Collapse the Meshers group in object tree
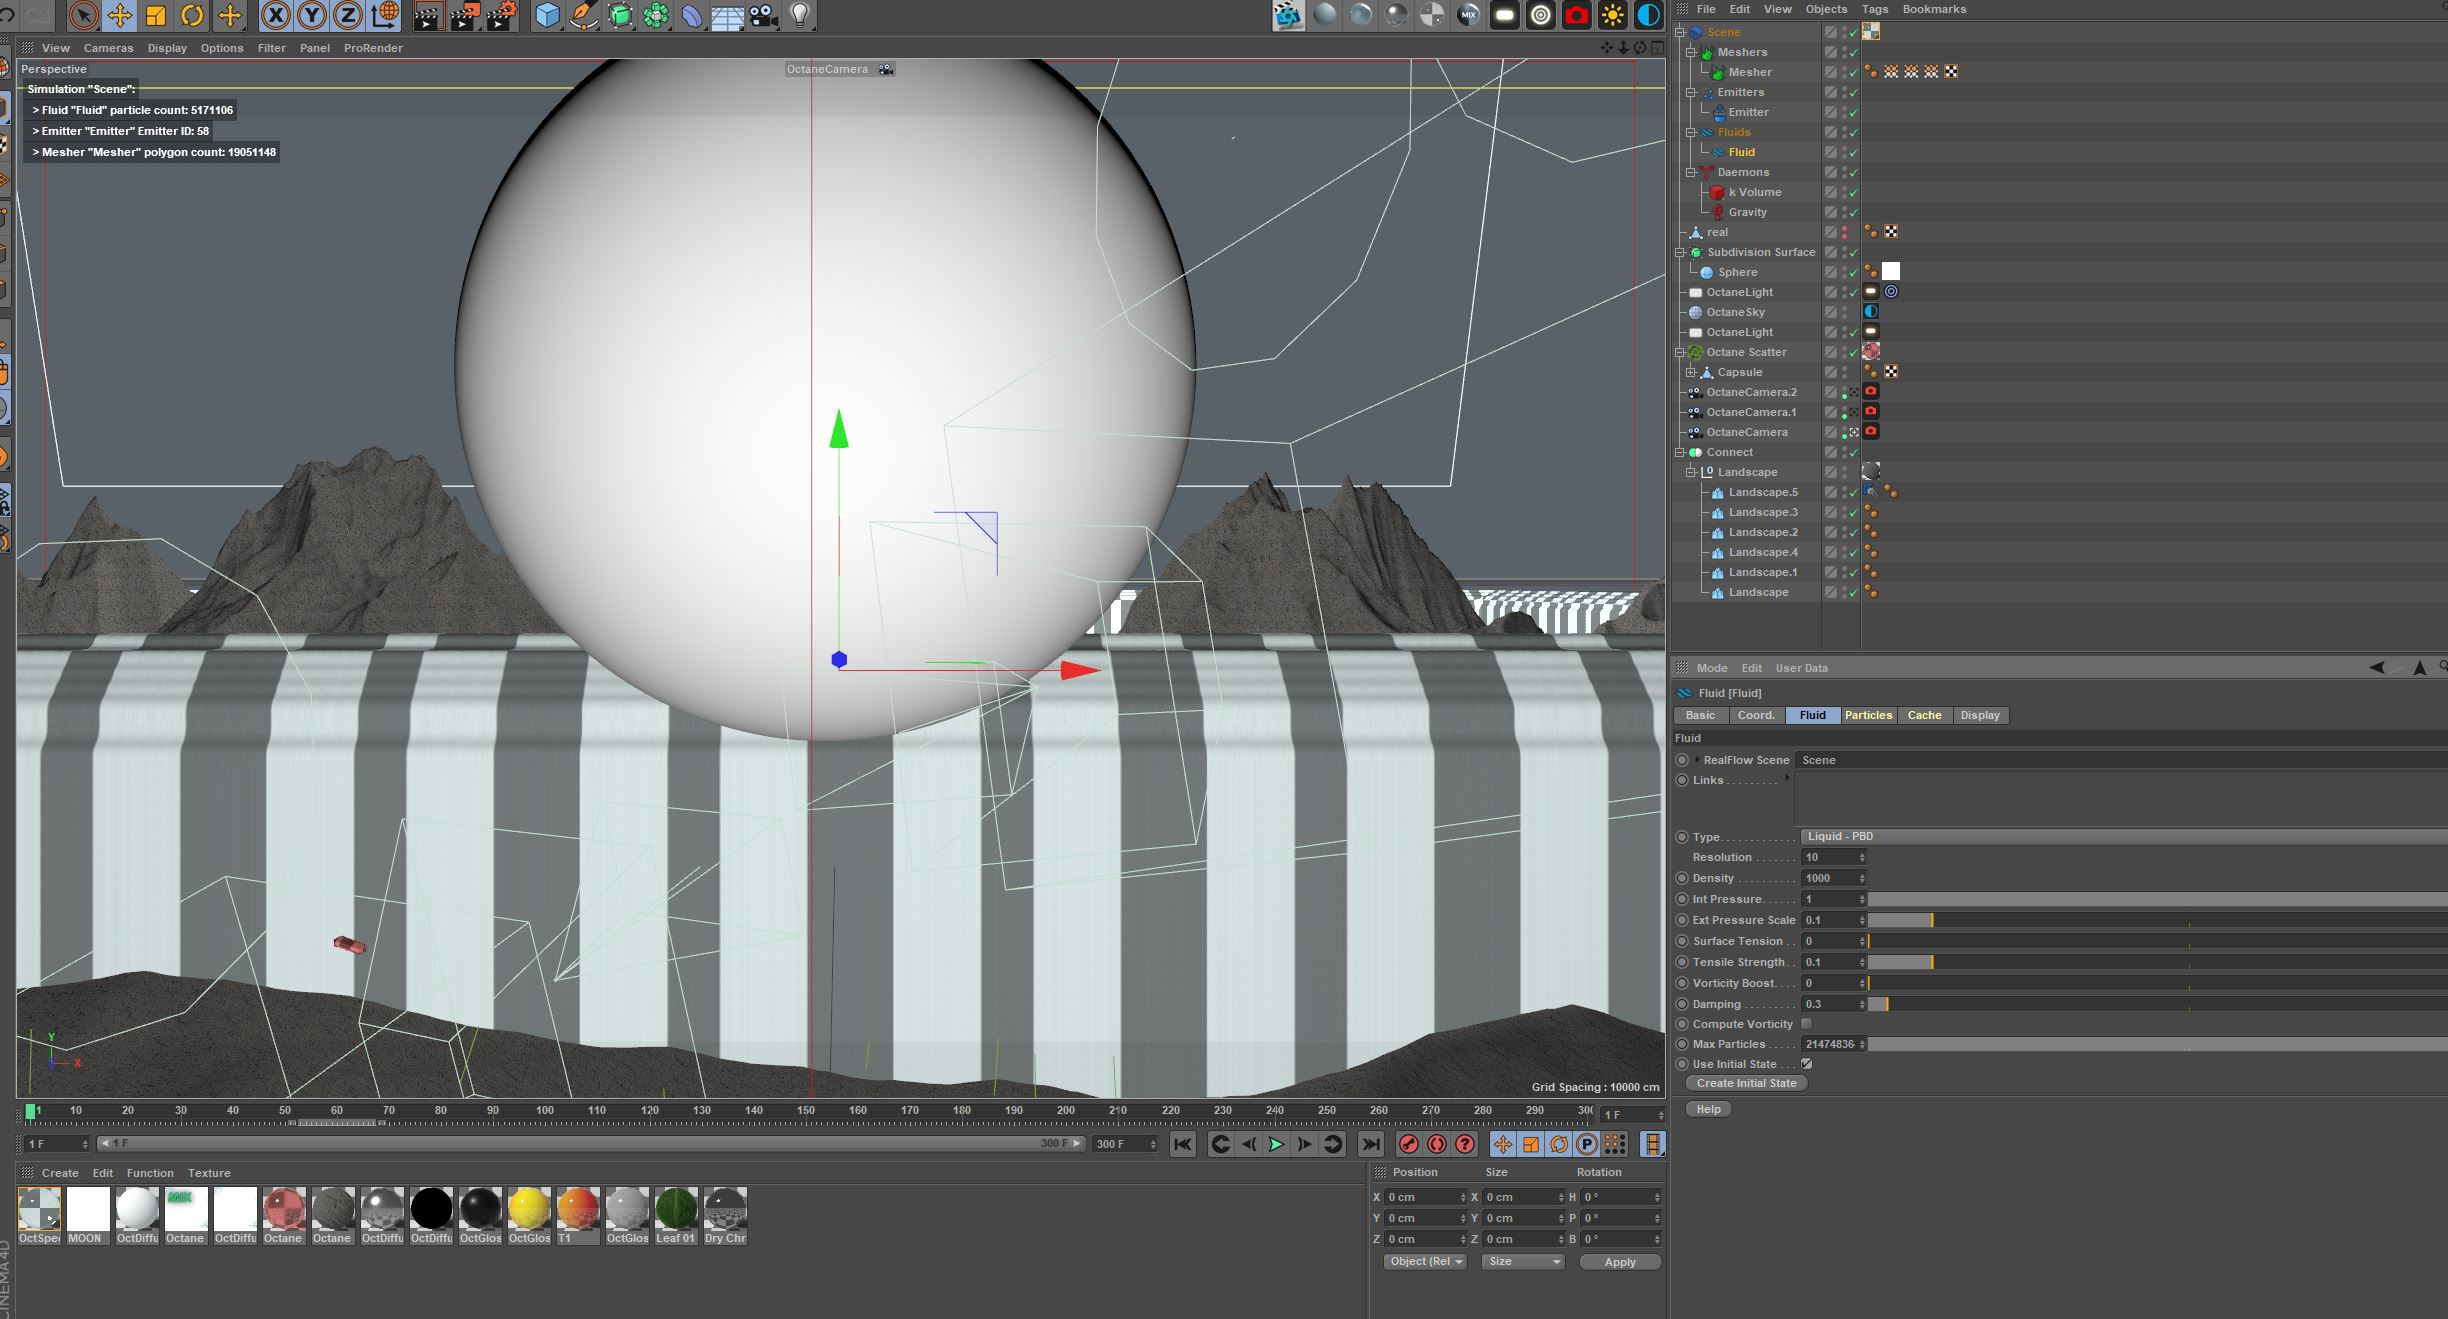The image size is (2448, 1319). (1691, 52)
